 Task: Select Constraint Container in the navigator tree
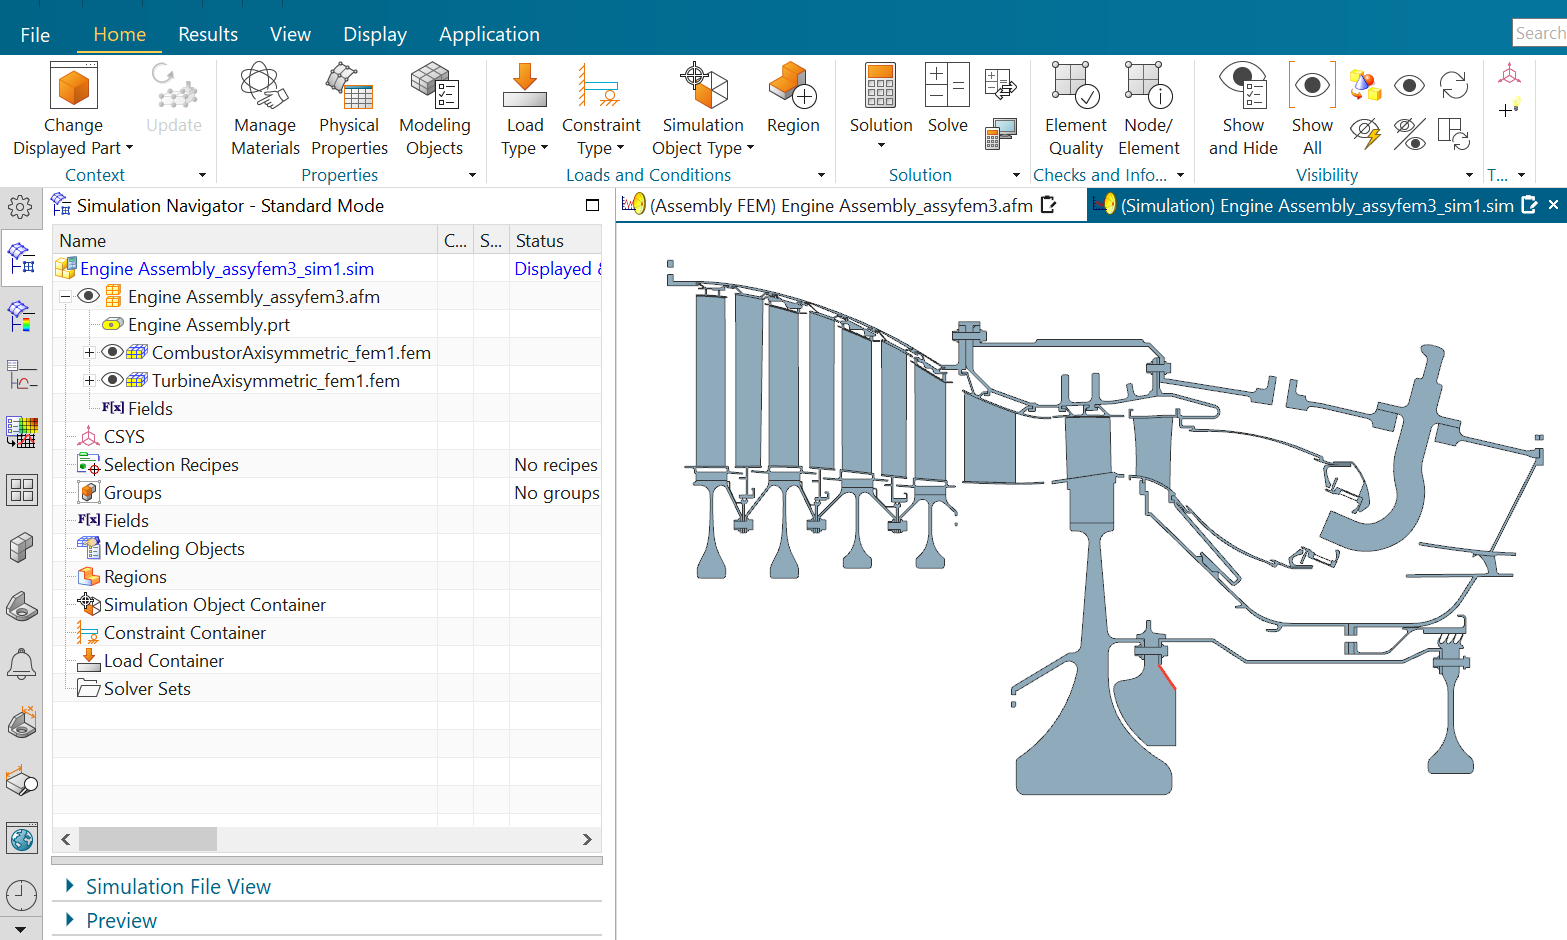[184, 633]
